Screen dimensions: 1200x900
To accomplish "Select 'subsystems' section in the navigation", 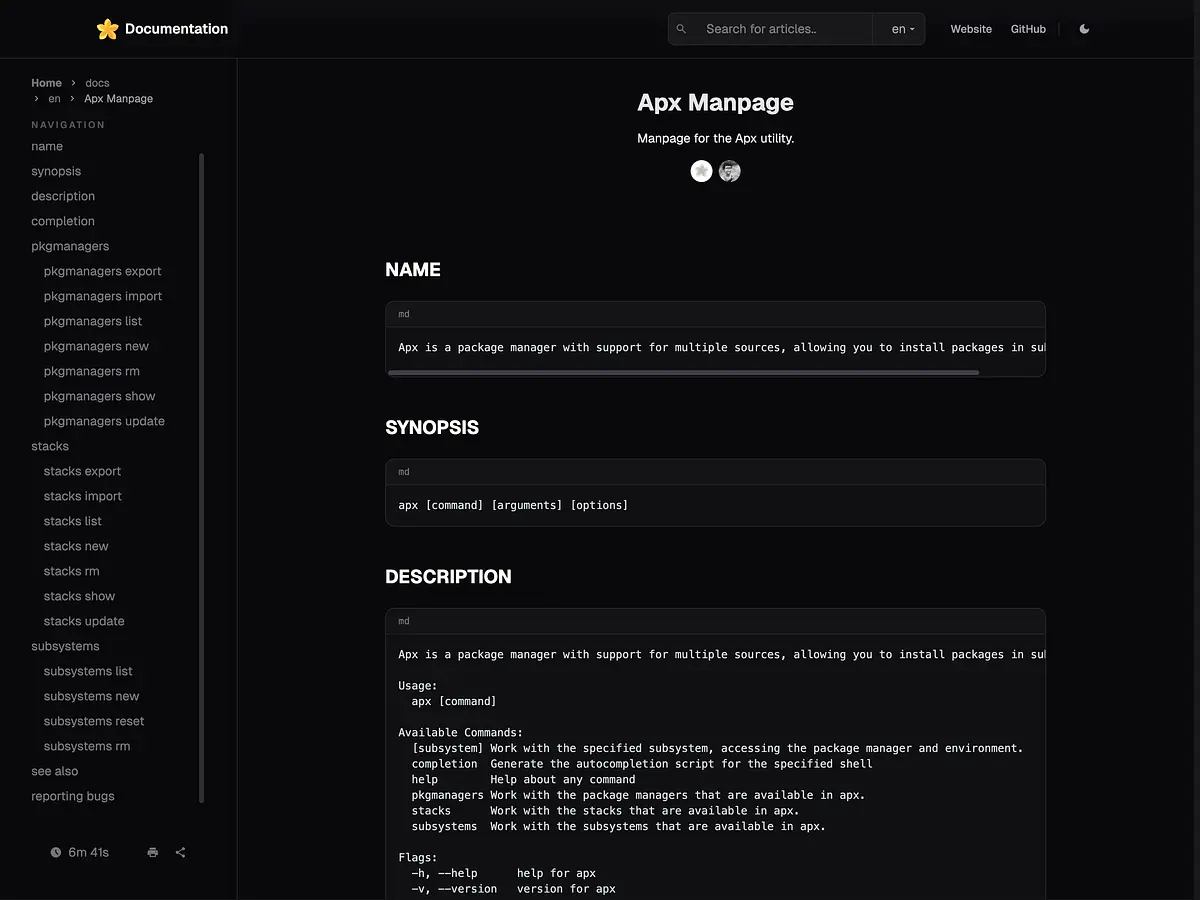I will click(65, 646).
